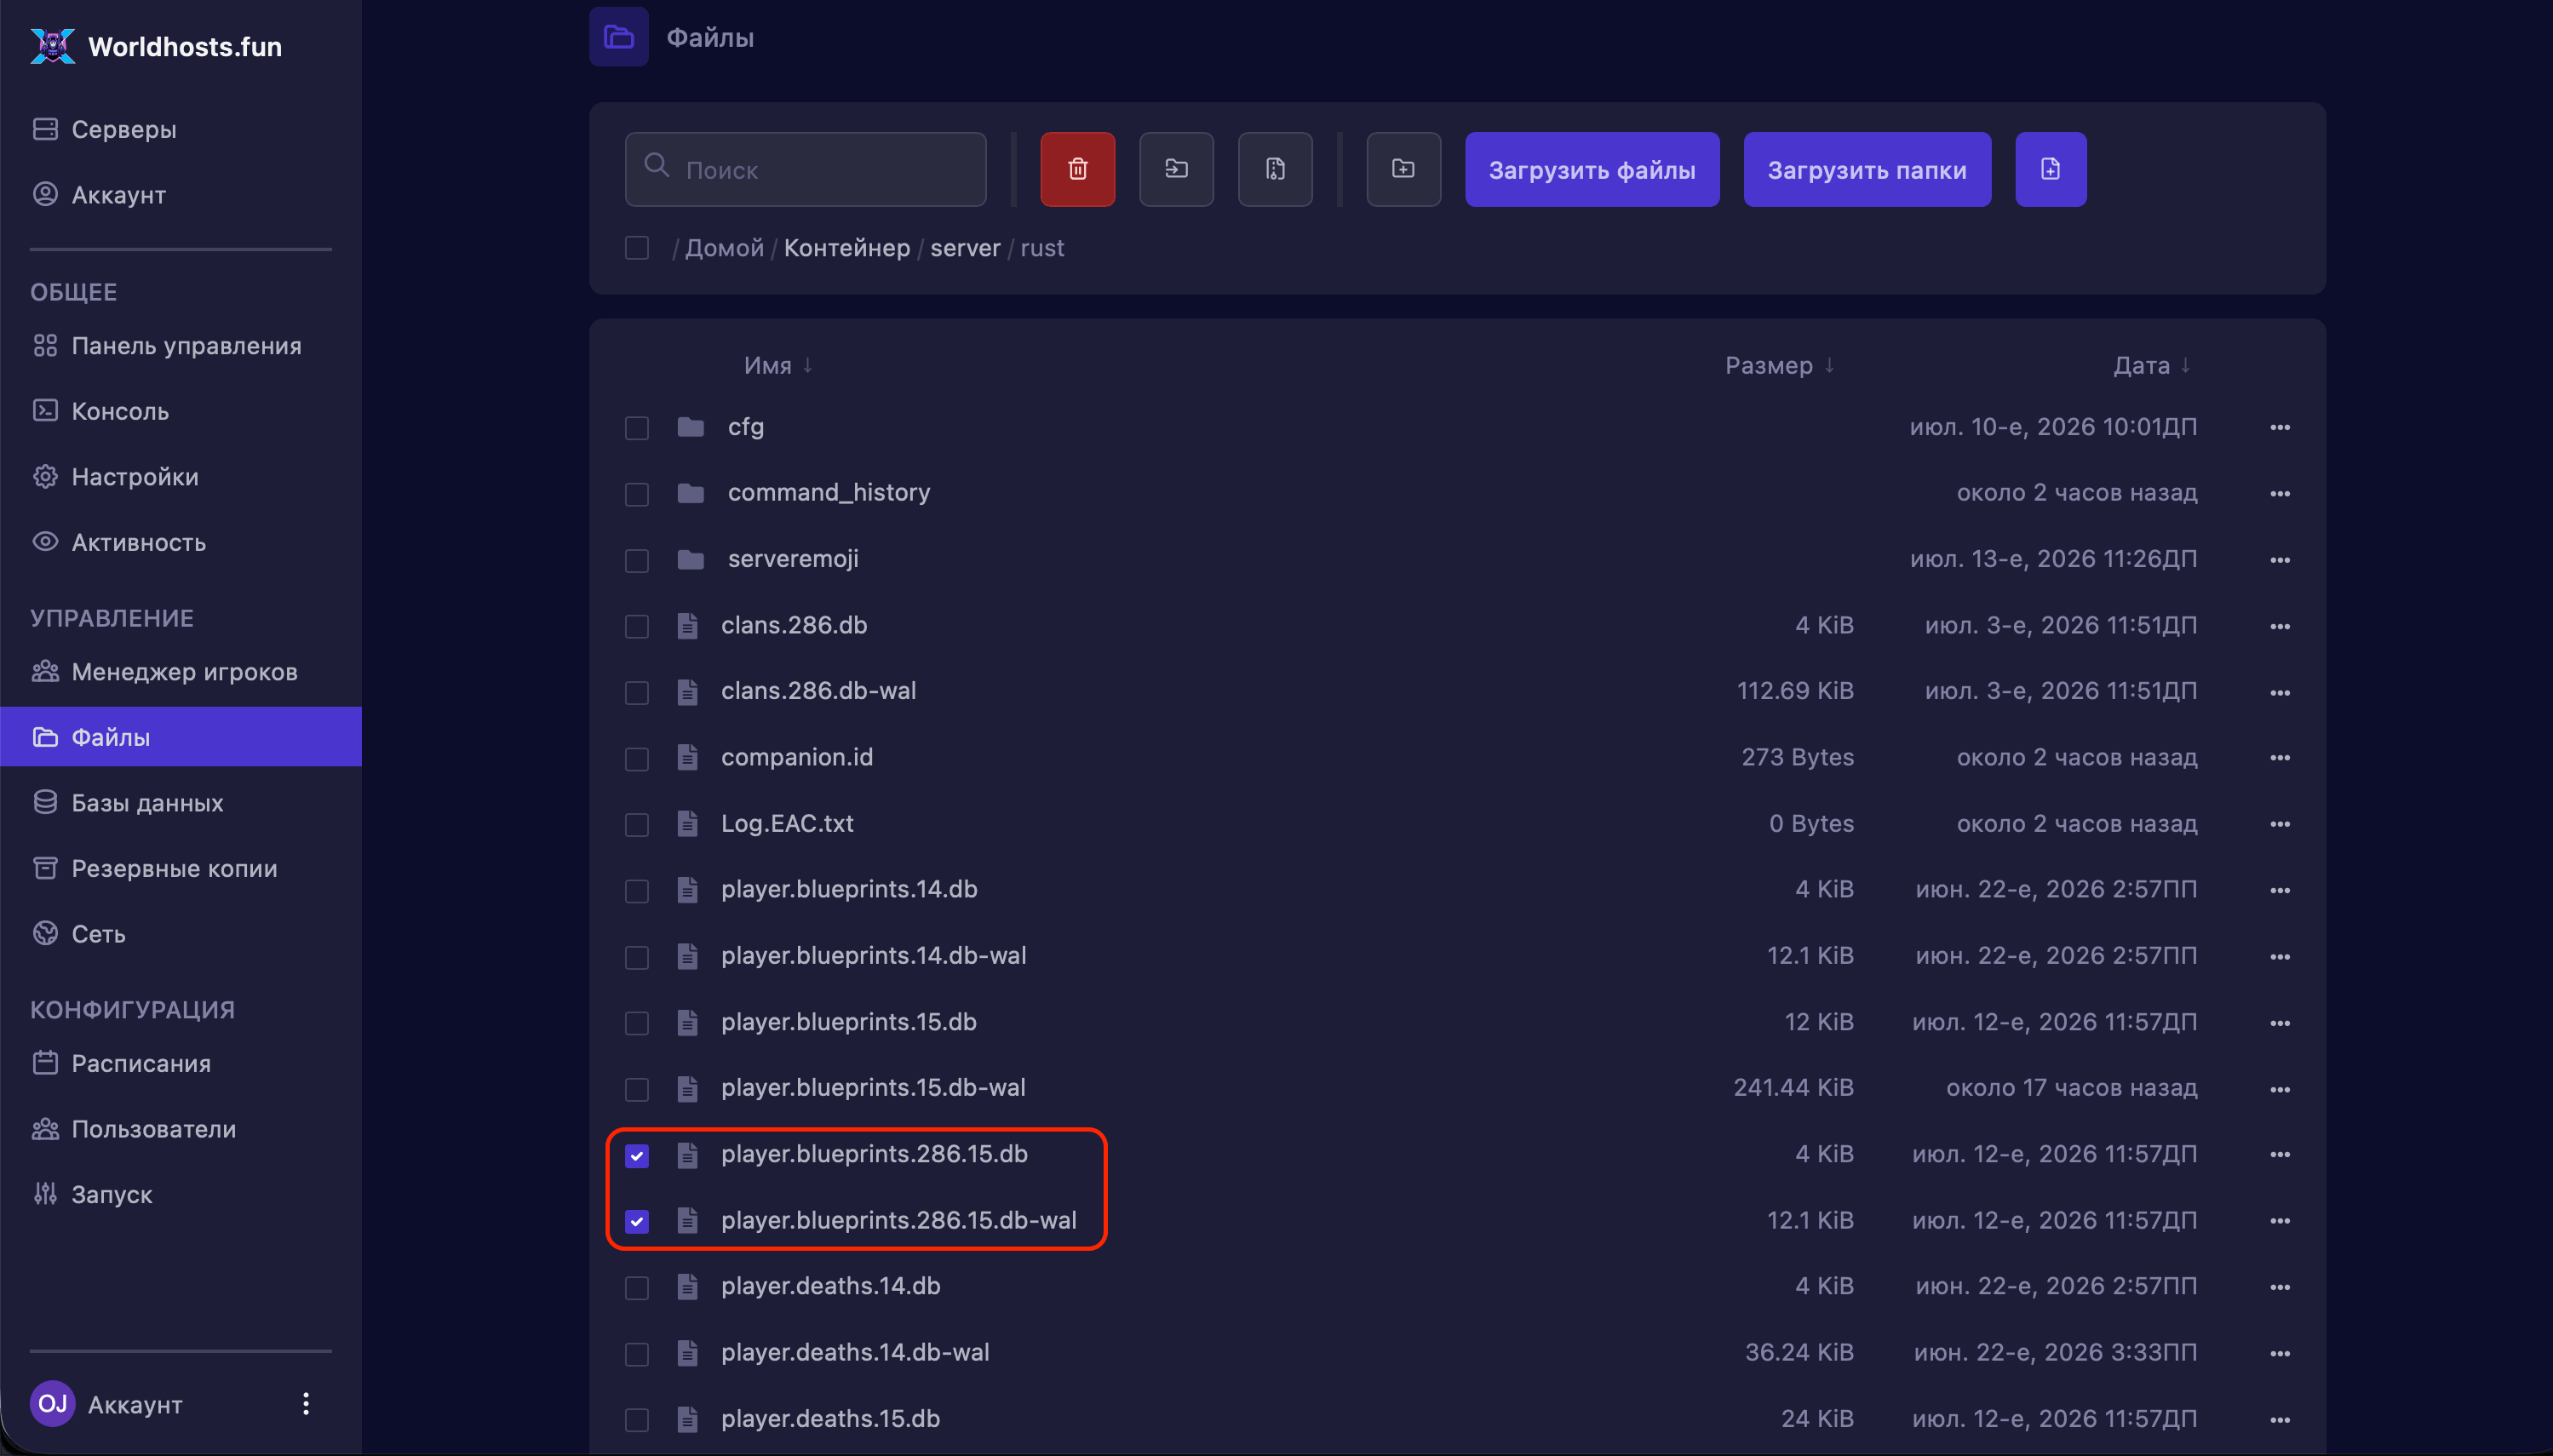Click the search magnifier icon
Screen dimensions: 2553x1456
pos(656,165)
